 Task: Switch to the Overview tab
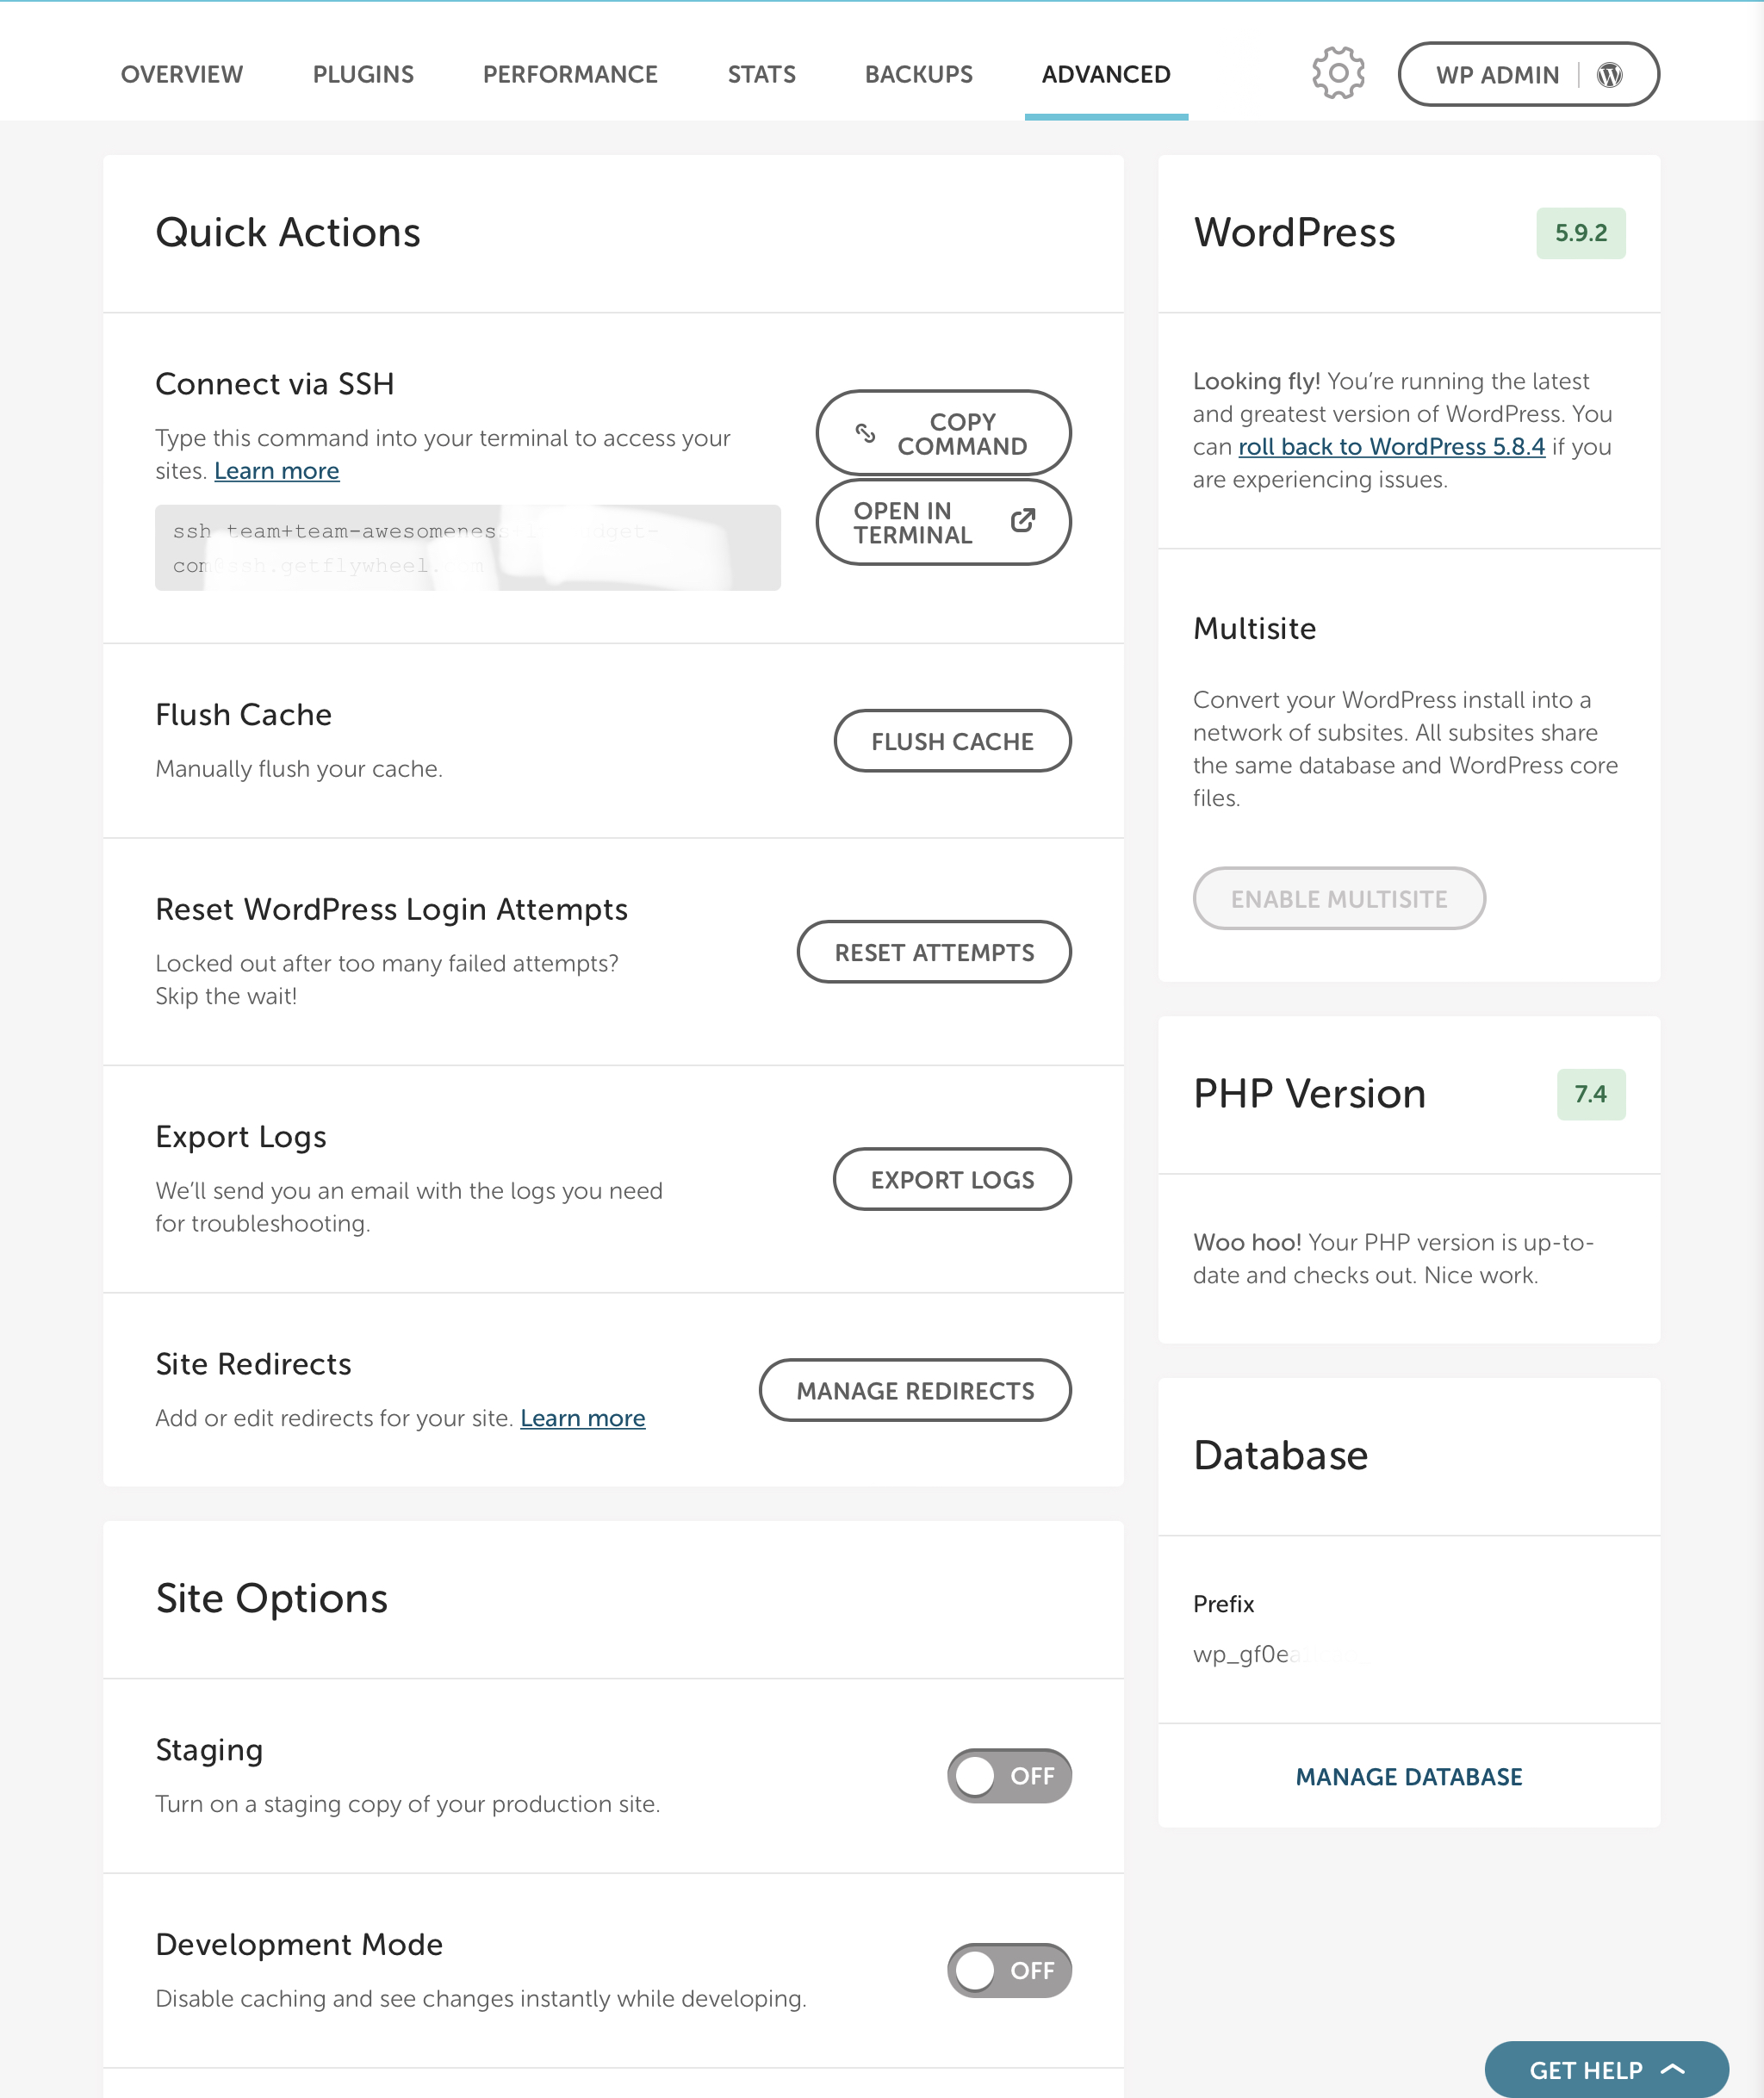[182, 75]
